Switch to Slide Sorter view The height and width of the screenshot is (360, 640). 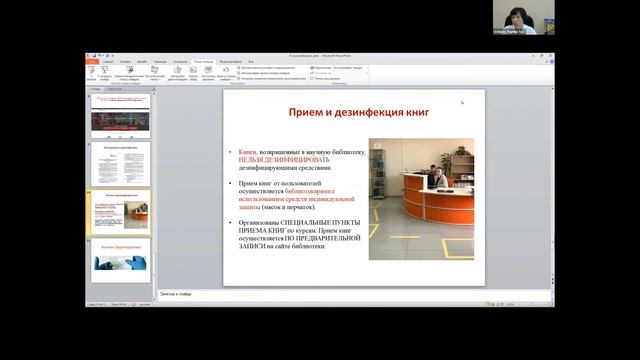(493, 304)
